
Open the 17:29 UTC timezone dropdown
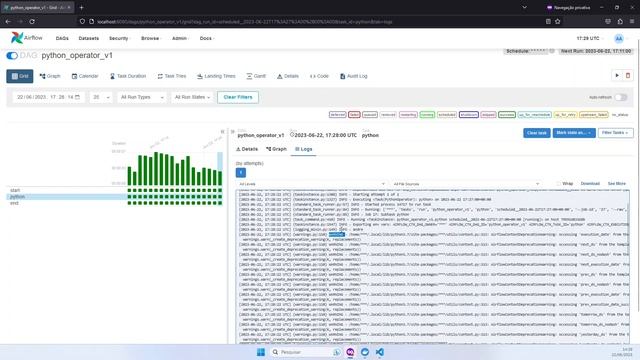[590, 38]
